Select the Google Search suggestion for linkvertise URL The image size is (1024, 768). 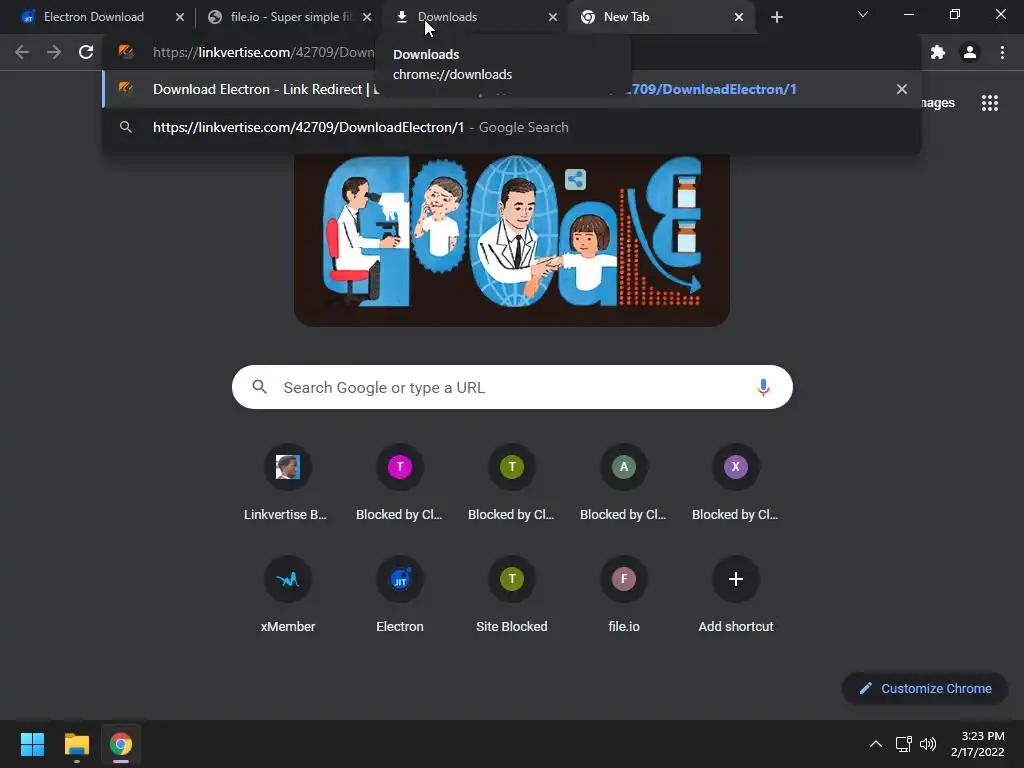[511, 127]
